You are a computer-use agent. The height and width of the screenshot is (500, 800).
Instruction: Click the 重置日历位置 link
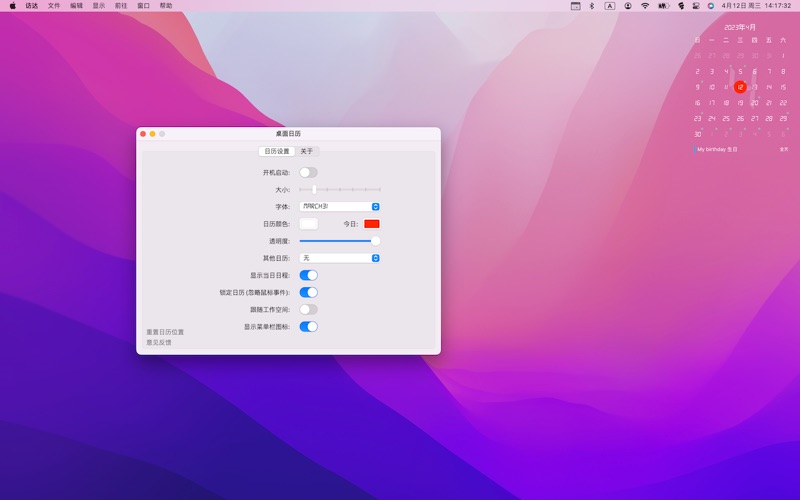pyautogui.click(x=165, y=332)
